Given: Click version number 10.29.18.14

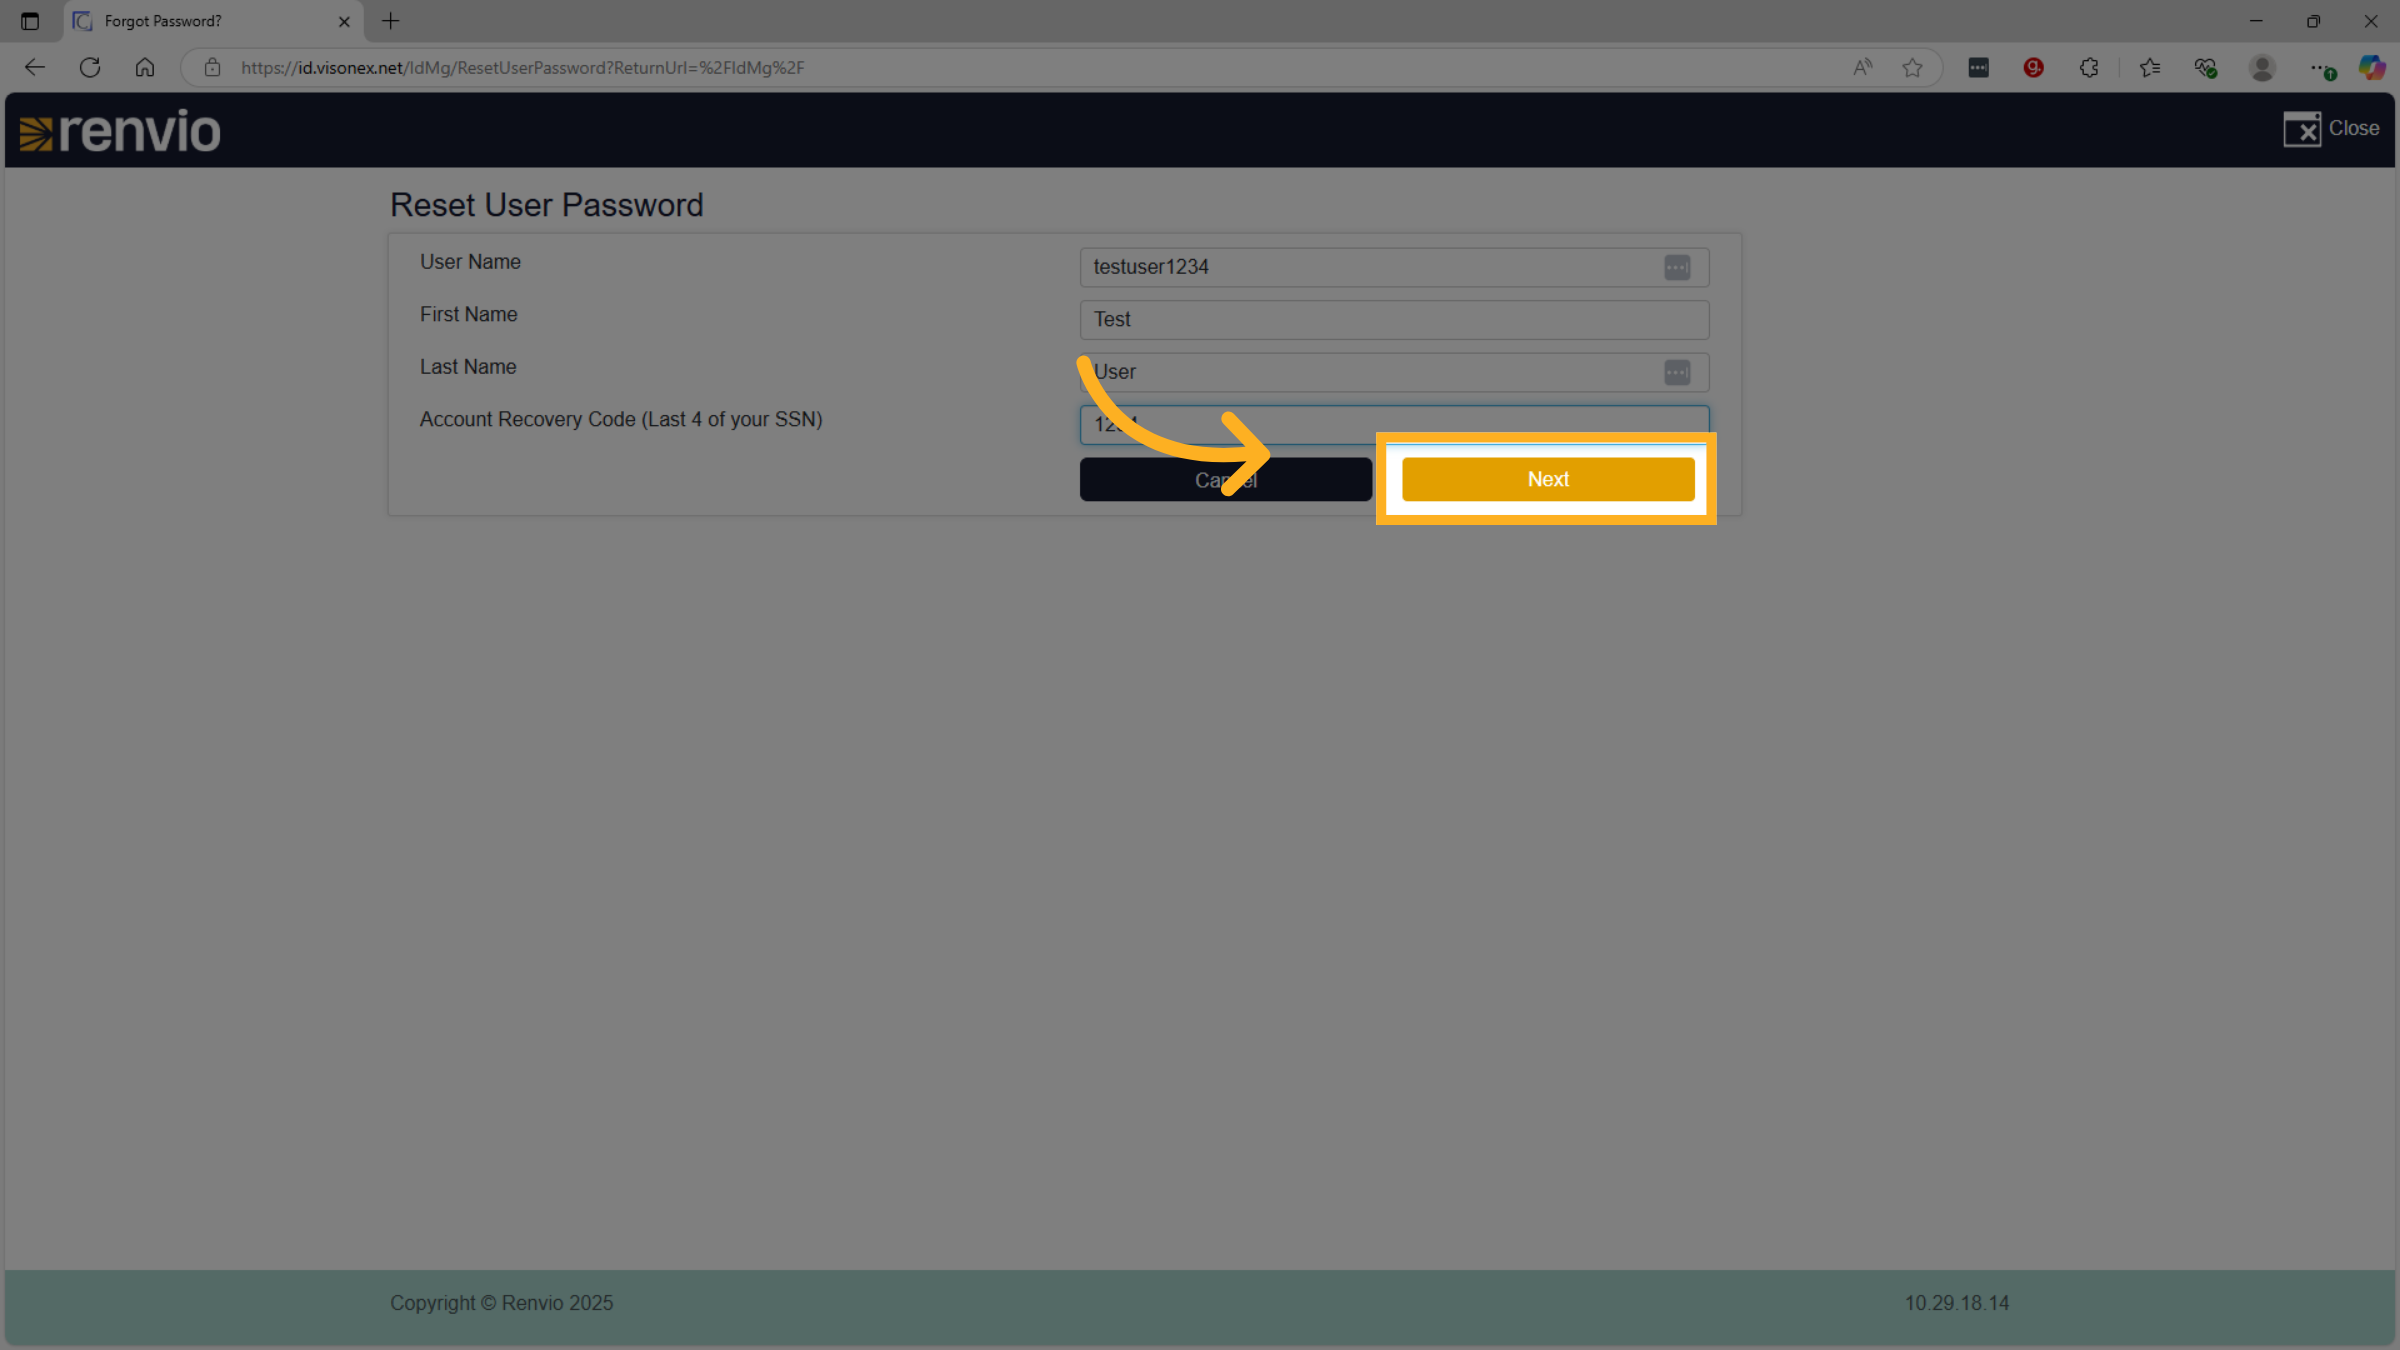Looking at the screenshot, I should (x=1957, y=1303).
